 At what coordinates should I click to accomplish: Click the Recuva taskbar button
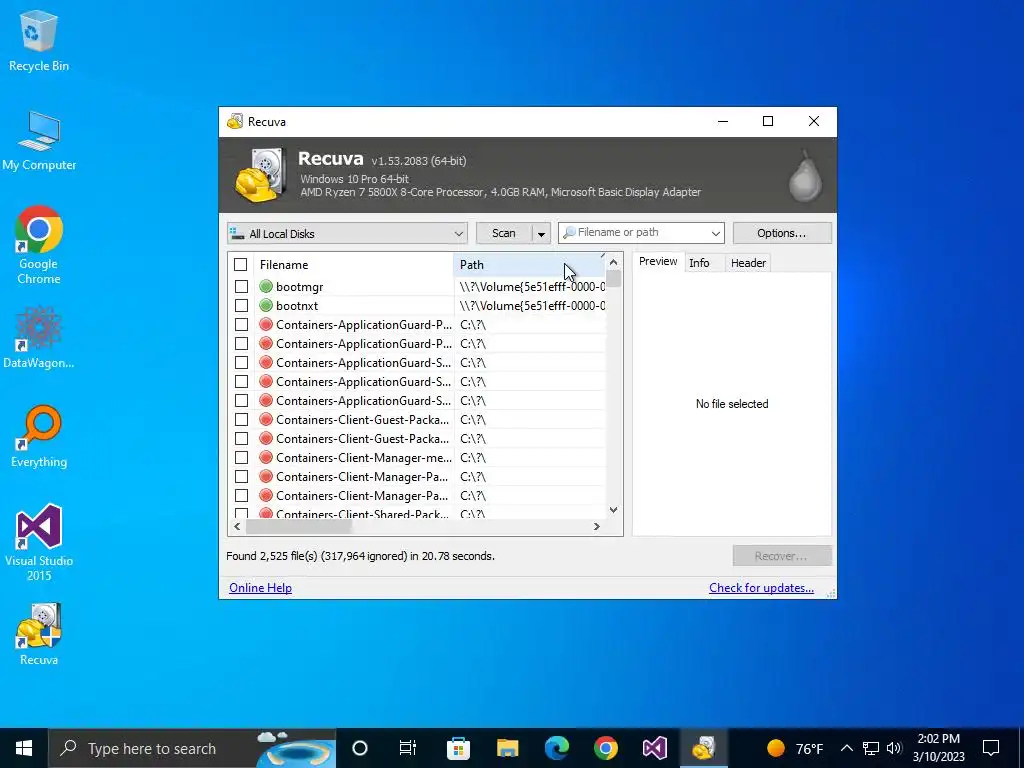pyautogui.click(x=704, y=748)
